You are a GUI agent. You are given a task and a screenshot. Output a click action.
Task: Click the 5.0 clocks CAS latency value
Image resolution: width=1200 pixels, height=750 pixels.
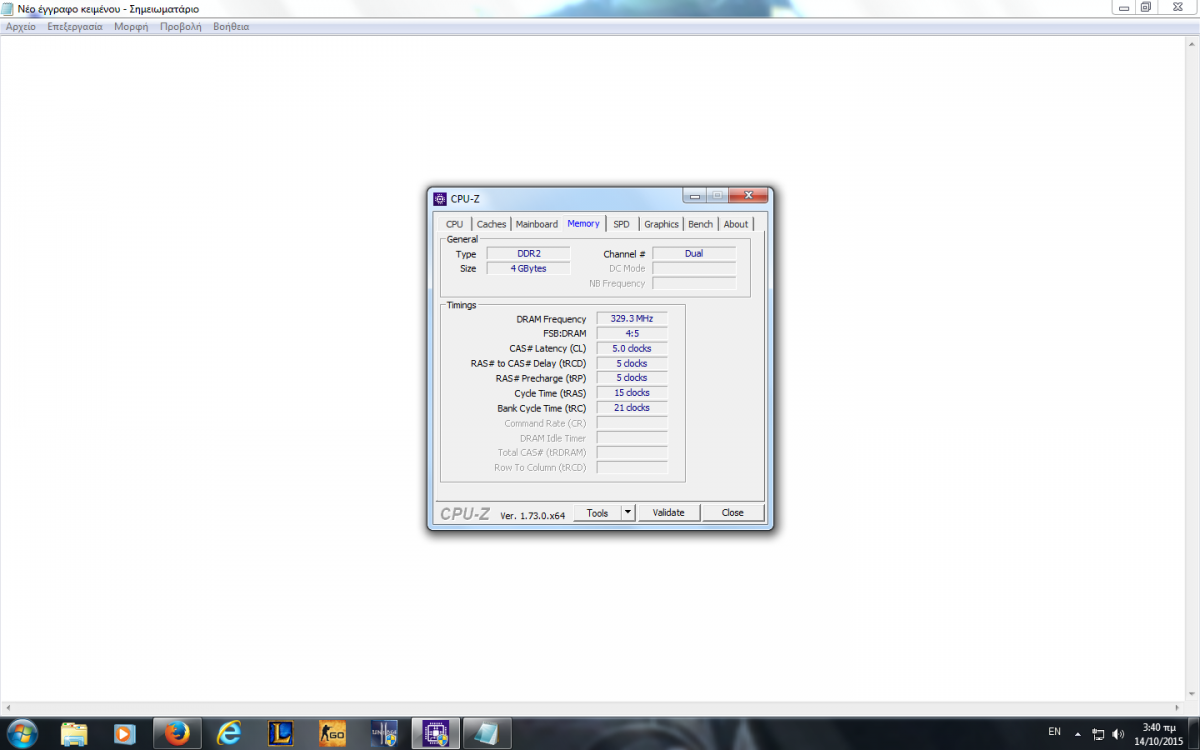pos(632,348)
